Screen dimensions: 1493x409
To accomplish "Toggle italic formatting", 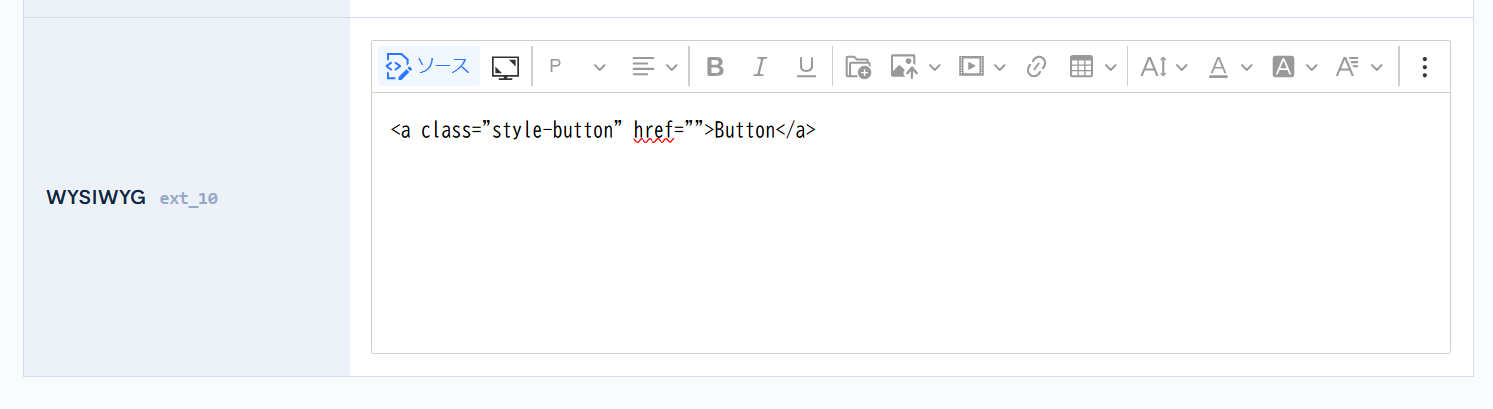I will click(760, 67).
